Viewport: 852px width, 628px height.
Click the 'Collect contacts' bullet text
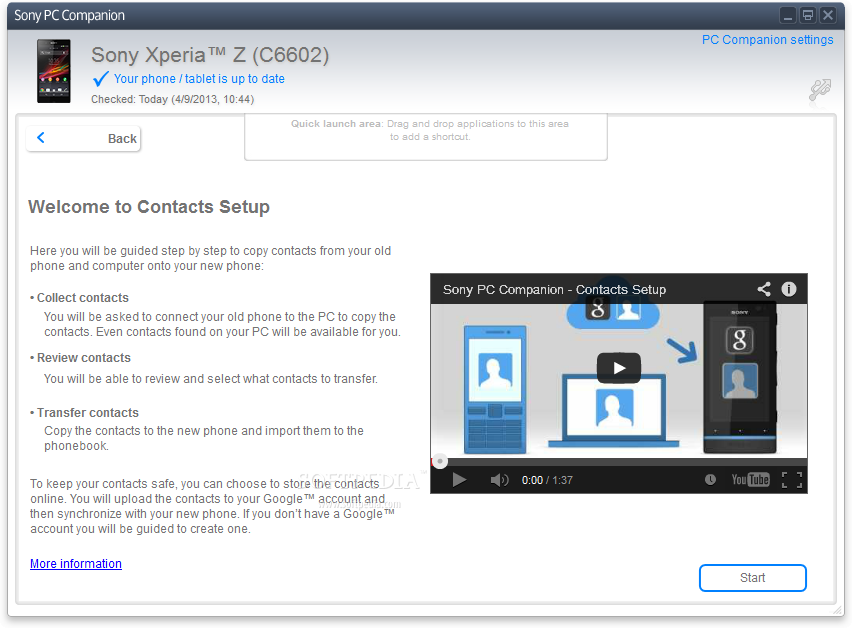click(83, 298)
